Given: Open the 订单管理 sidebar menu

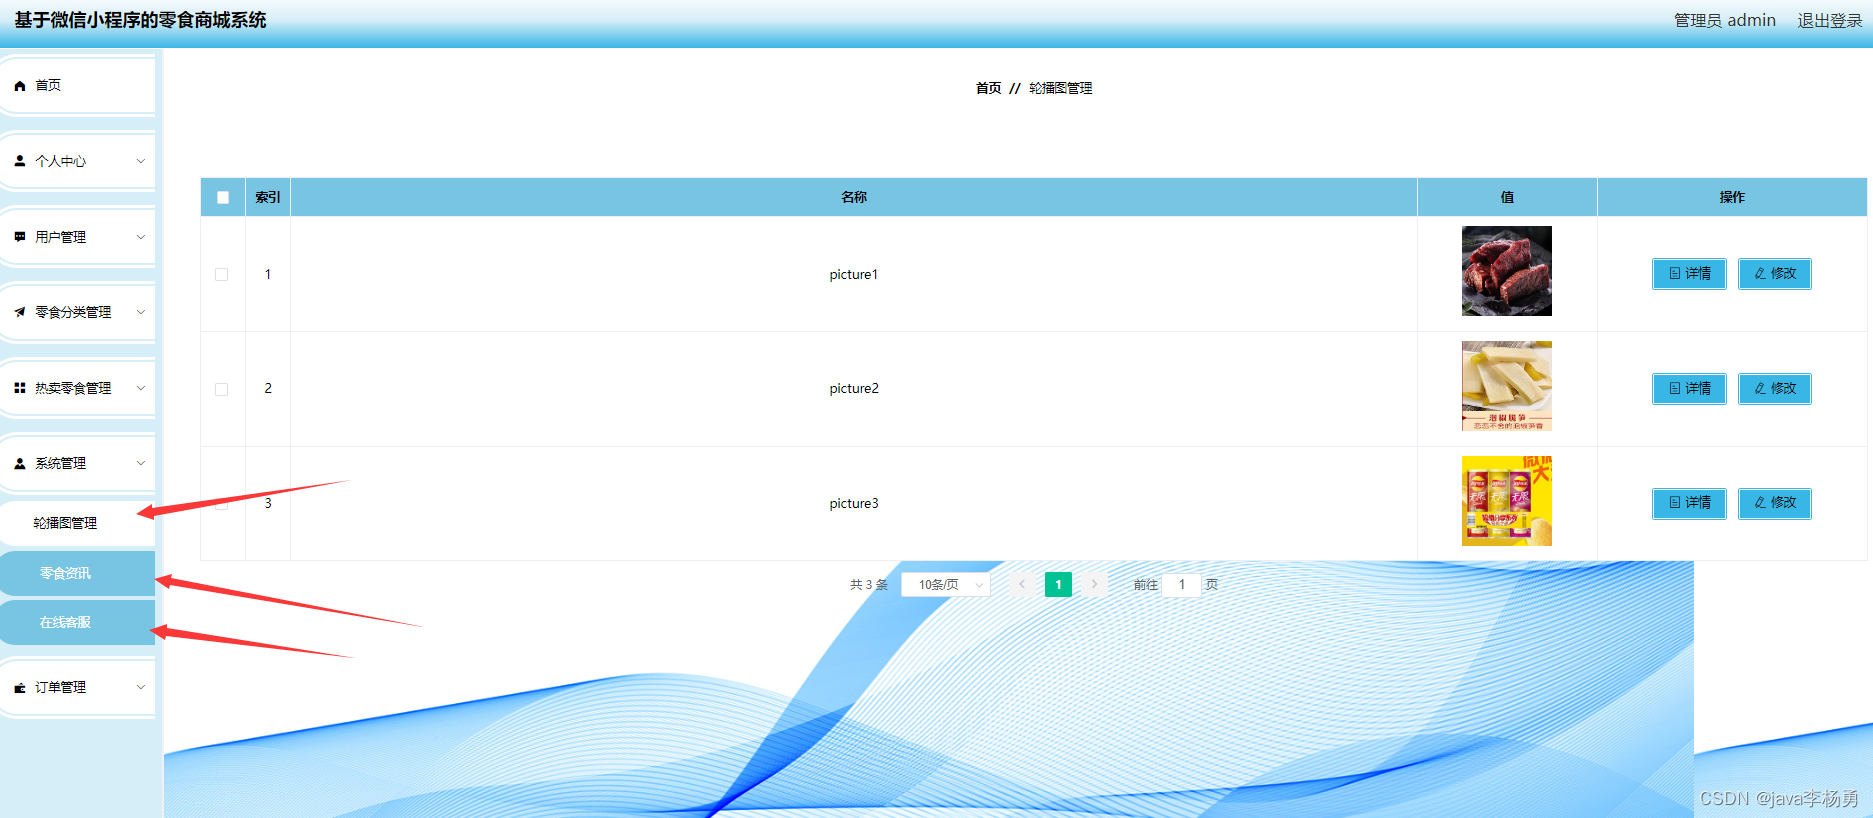Looking at the screenshot, I should [x=77, y=688].
